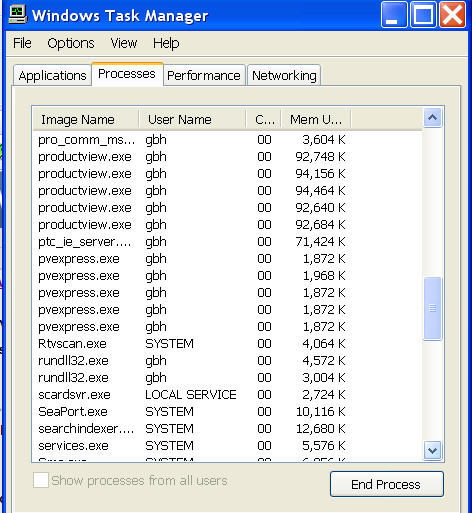Screen dimensions: 472x513
Task: Click SYSTEM user cell for Rtvscan.exe
Action: click(169, 344)
